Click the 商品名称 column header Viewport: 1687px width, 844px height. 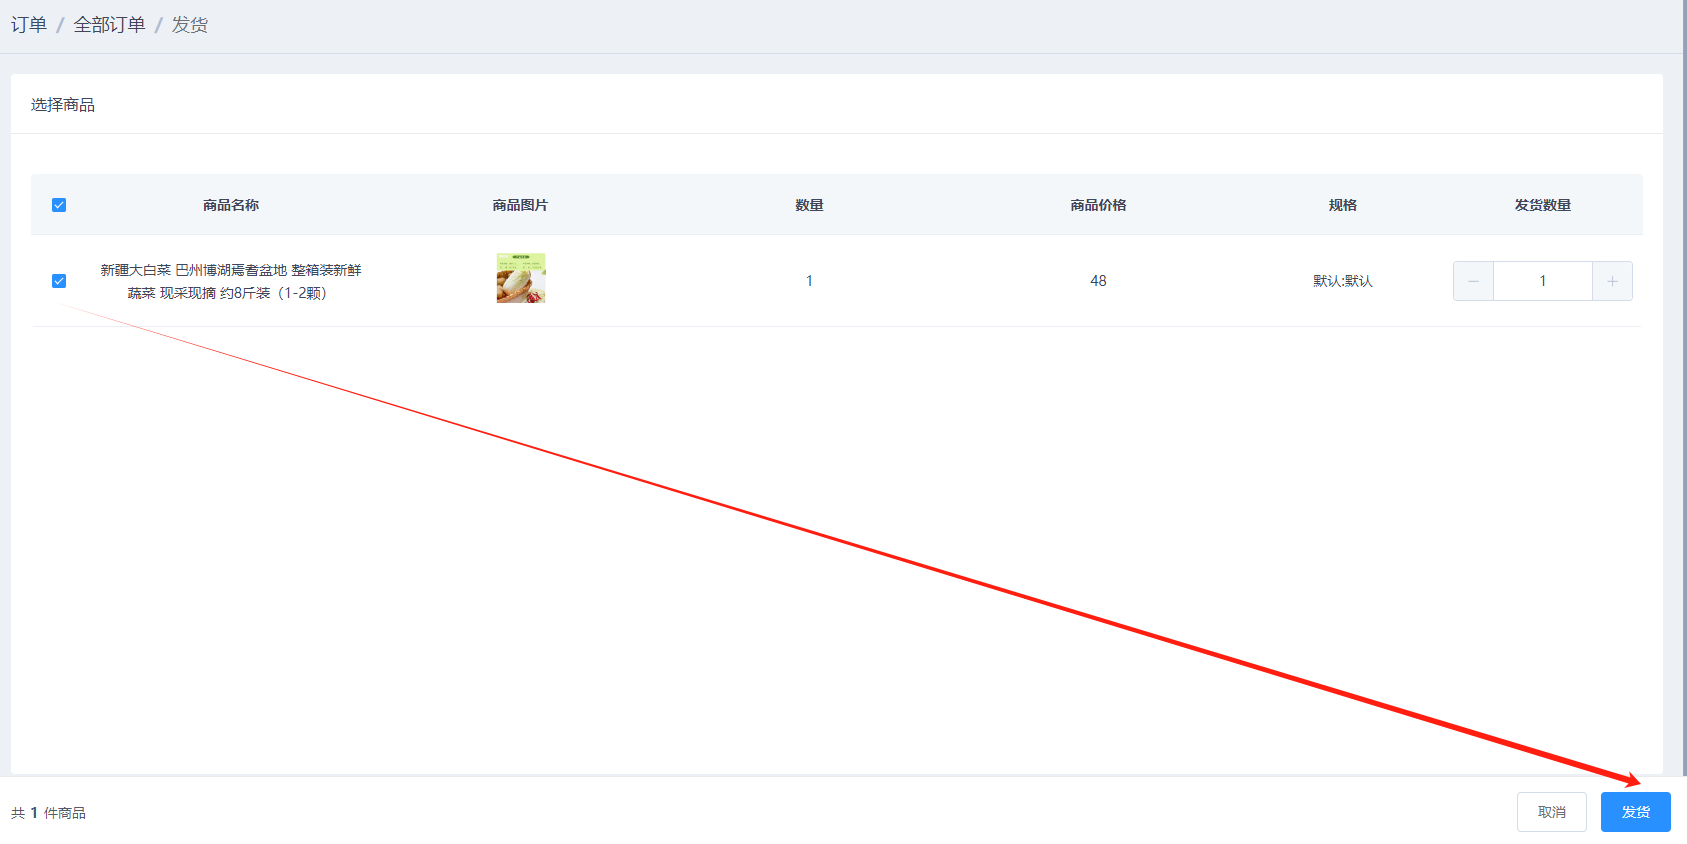click(x=230, y=205)
